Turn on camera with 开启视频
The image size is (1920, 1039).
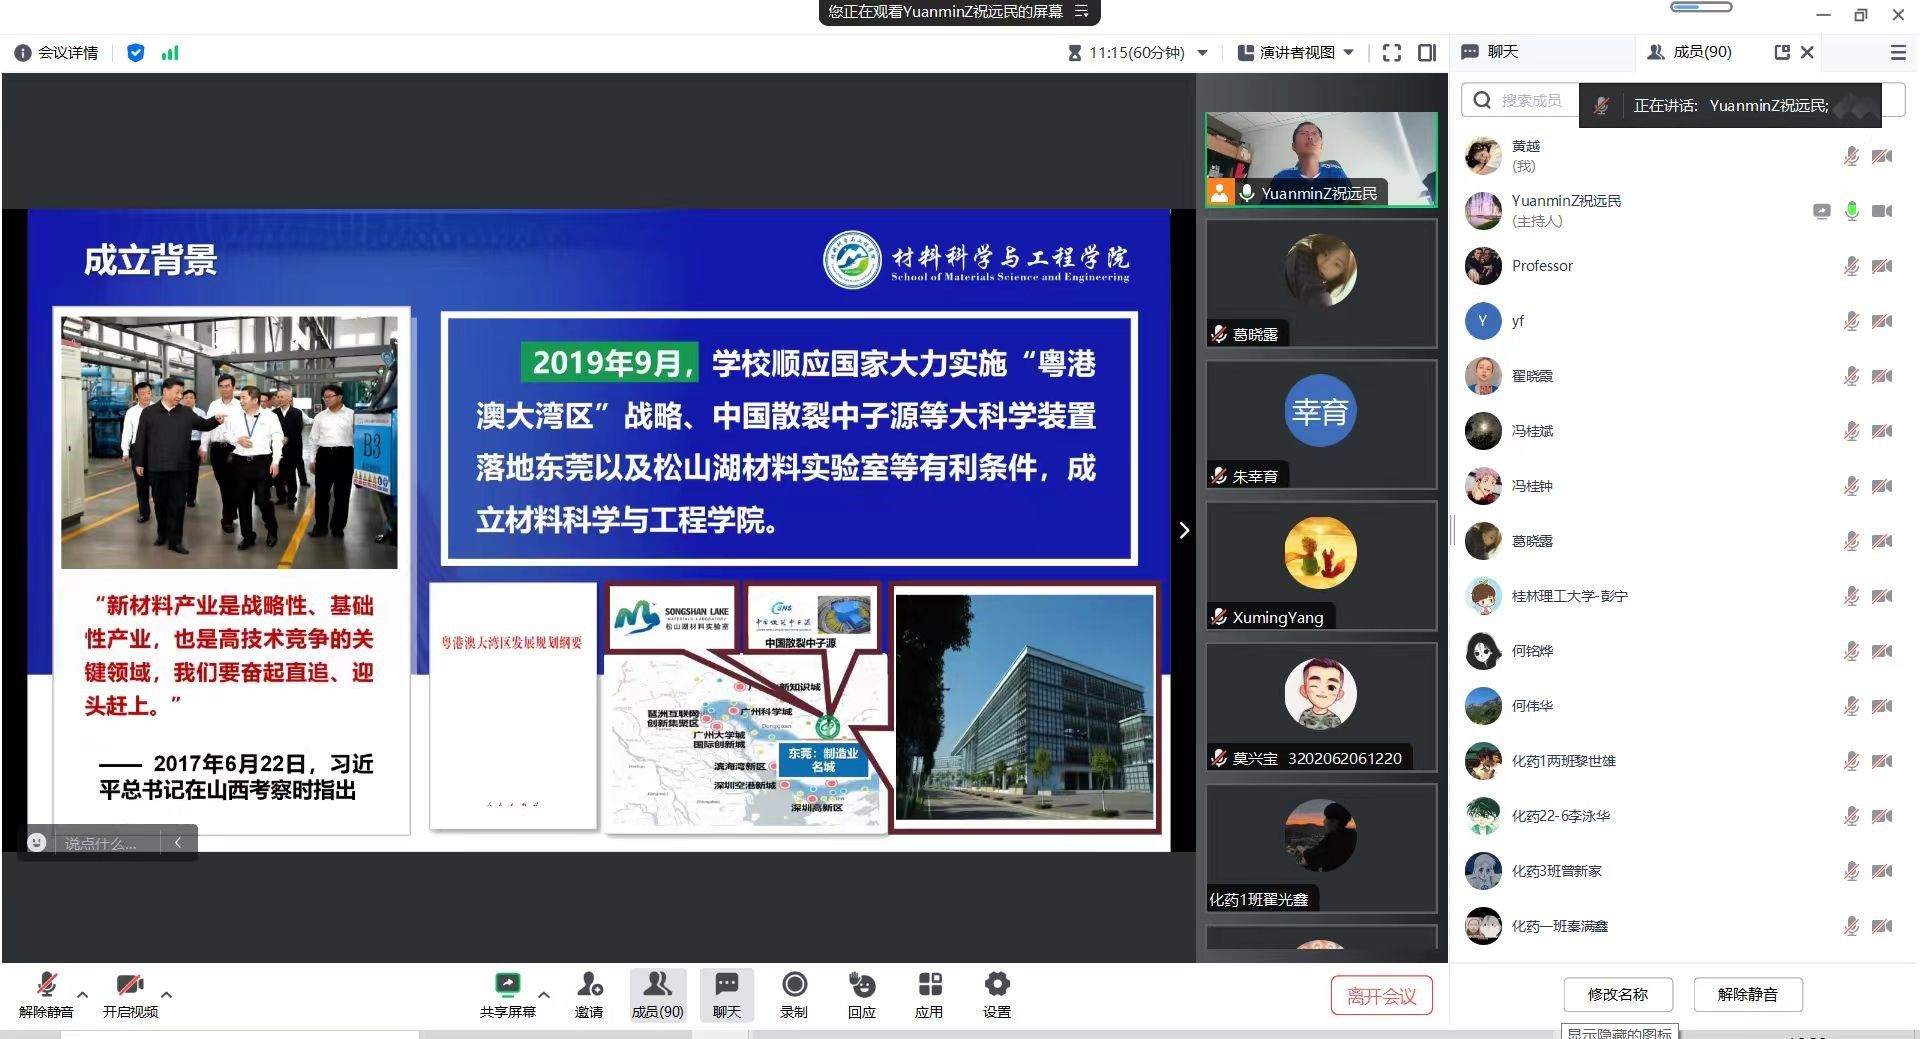130,985
